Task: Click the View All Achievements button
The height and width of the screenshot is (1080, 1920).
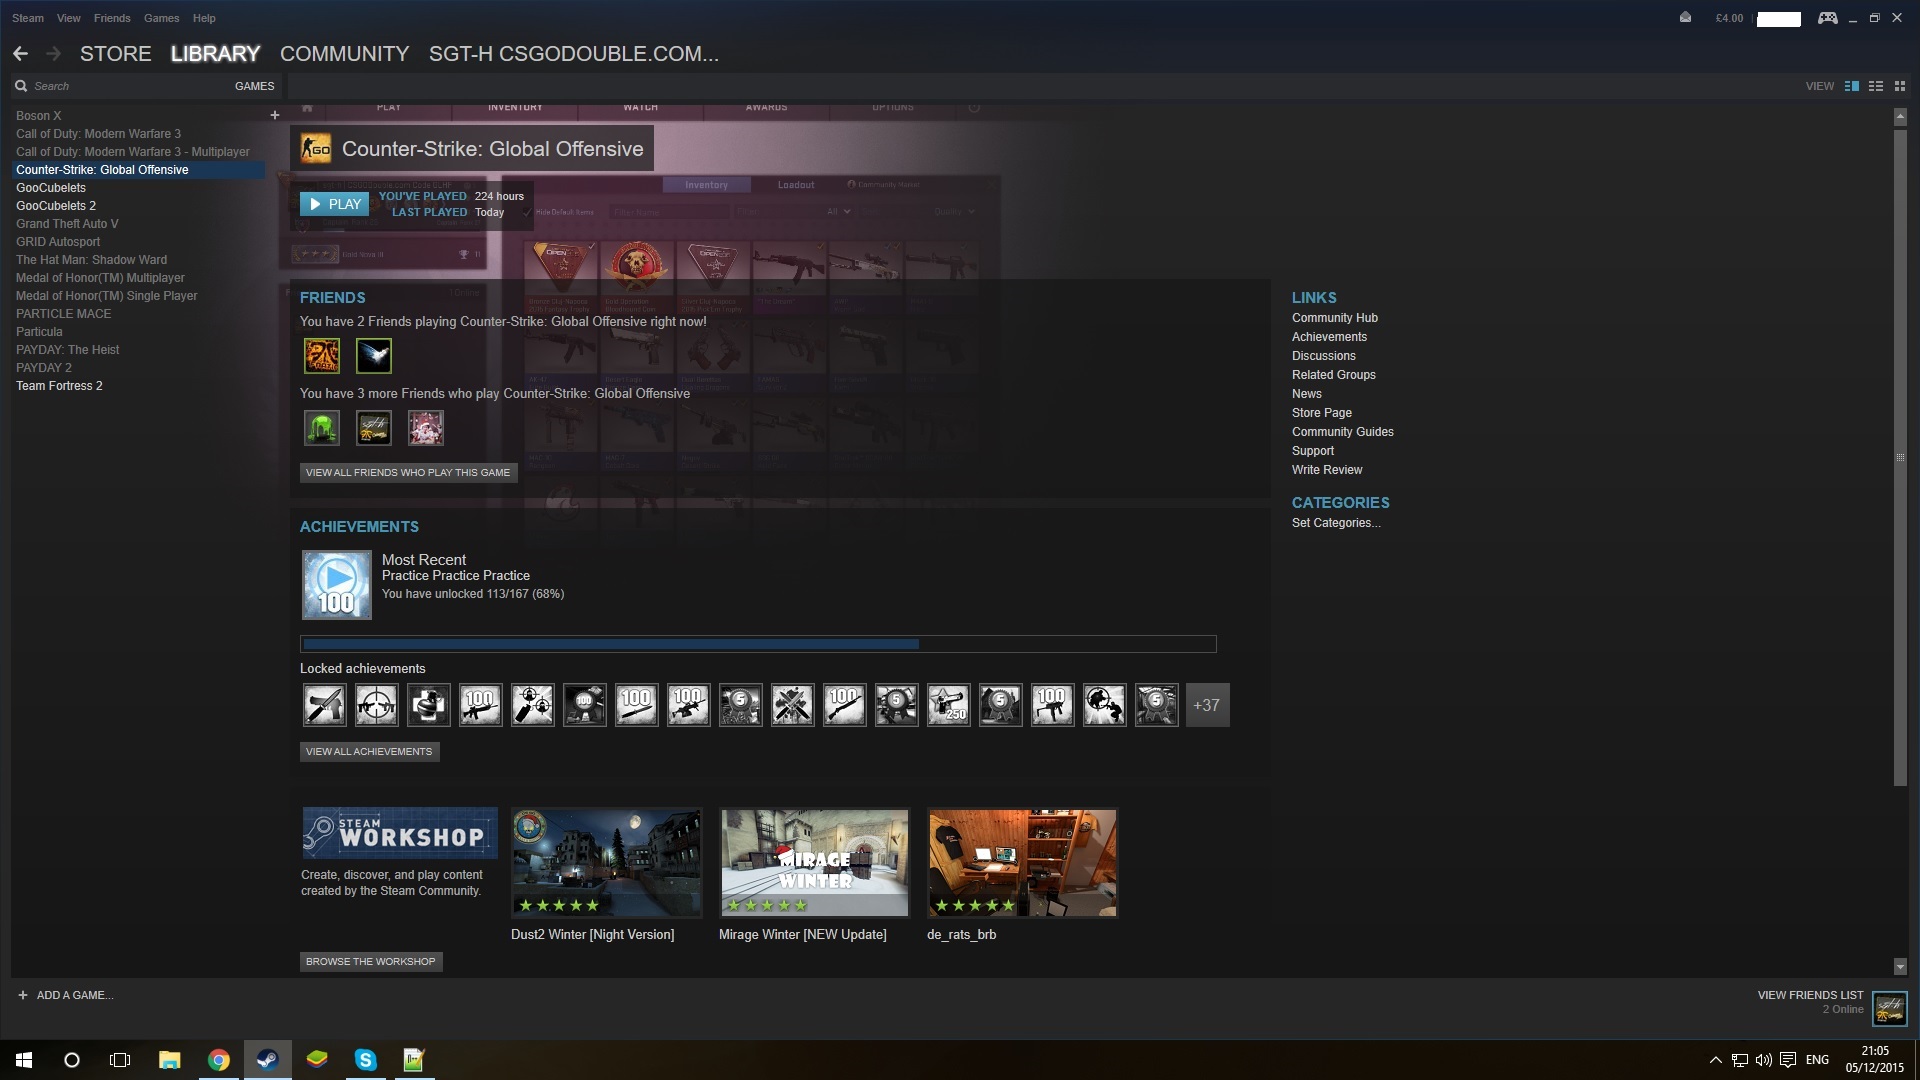Action: click(369, 752)
